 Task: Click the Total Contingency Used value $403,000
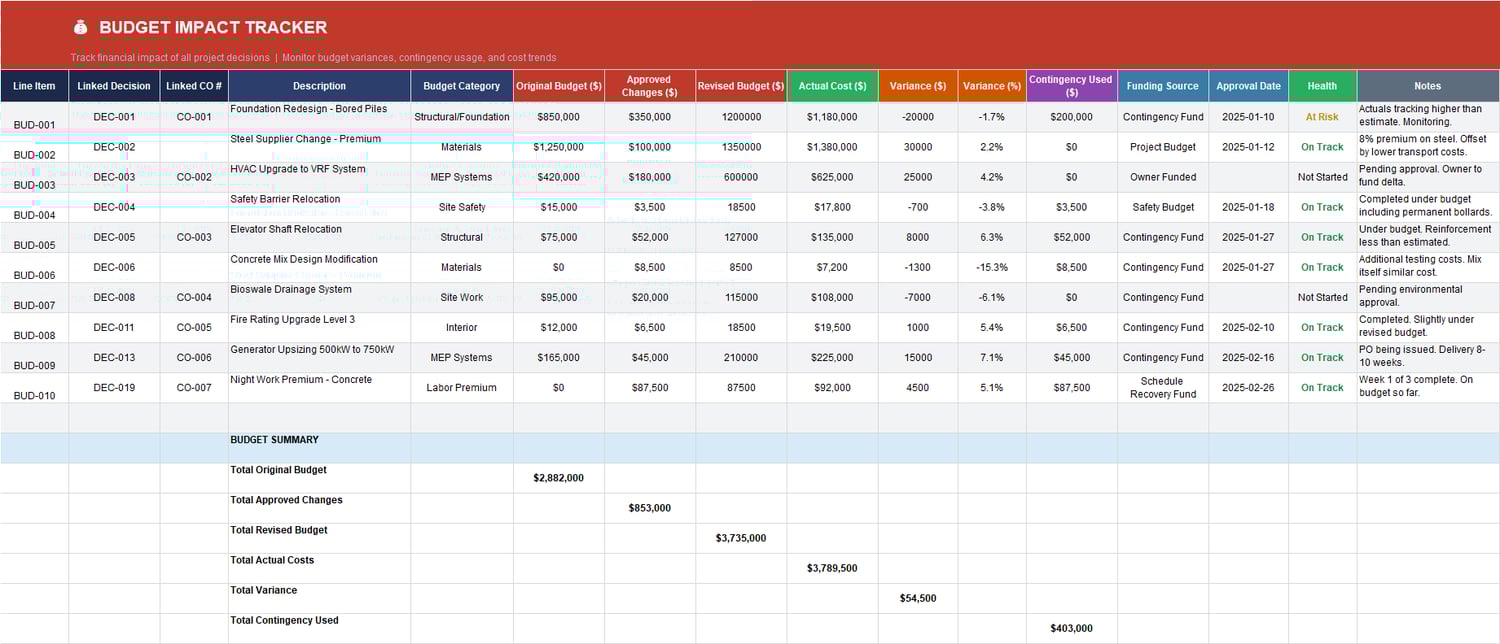click(1070, 627)
